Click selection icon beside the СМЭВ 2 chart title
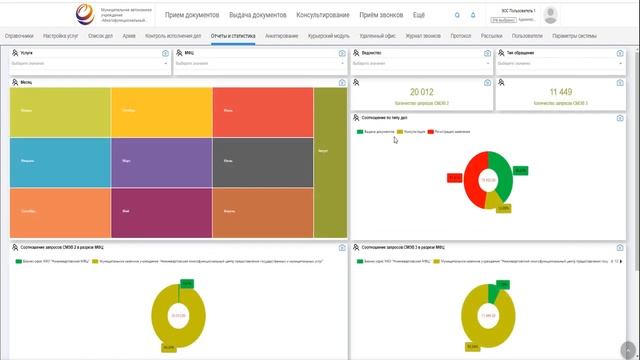This screenshot has height=360, width=640. coord(15,247)
